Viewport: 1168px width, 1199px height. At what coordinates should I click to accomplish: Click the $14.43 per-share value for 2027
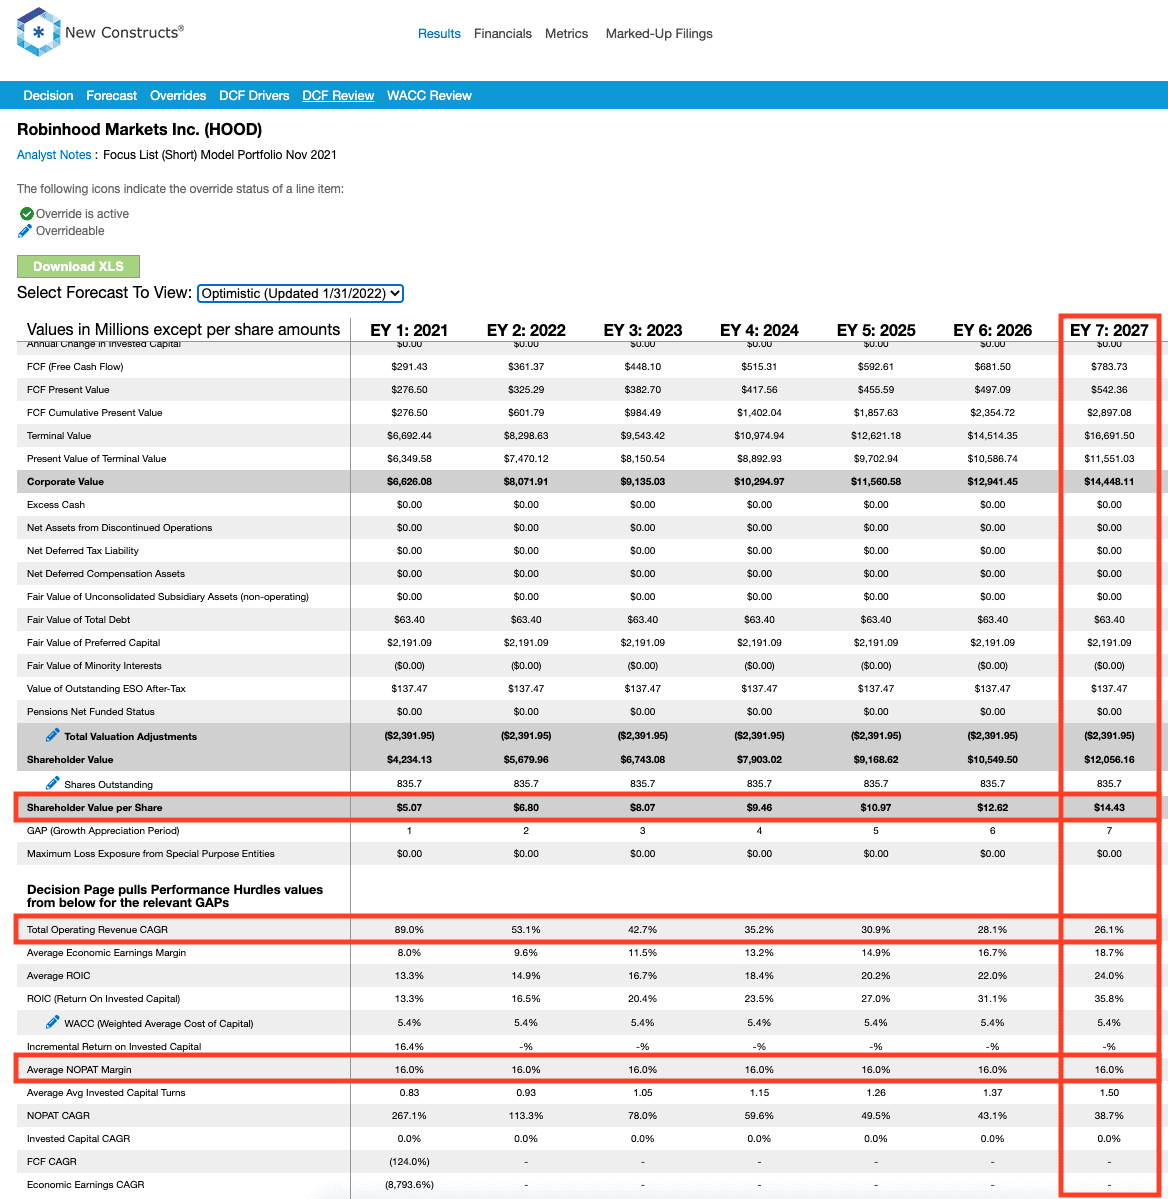(x=1109, y=807)
